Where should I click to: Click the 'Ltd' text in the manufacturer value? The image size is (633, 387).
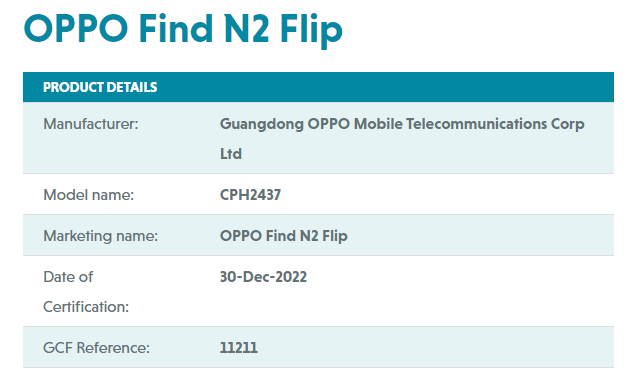[x=231, y=154]
